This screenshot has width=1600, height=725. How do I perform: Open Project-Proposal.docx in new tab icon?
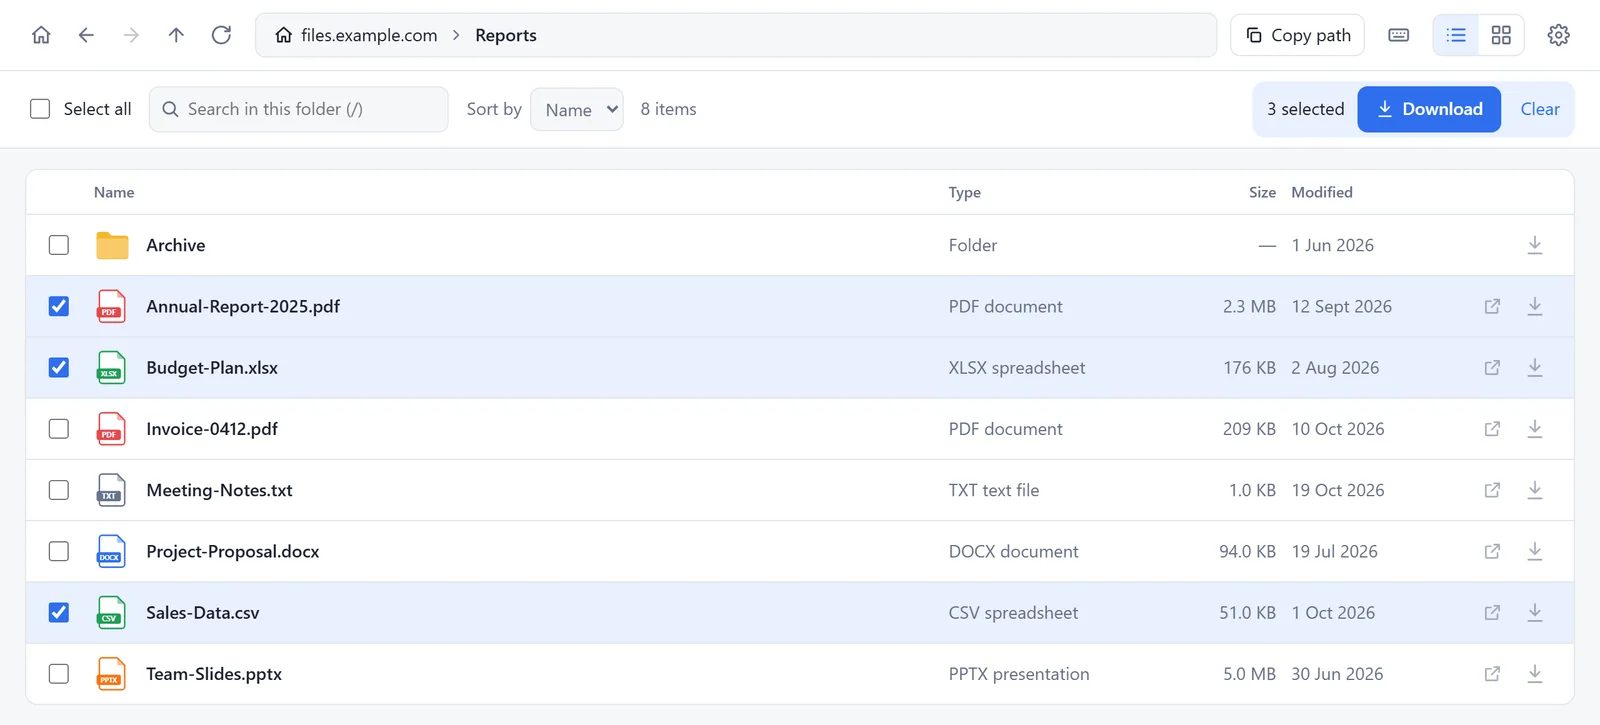pos(1492,551)
